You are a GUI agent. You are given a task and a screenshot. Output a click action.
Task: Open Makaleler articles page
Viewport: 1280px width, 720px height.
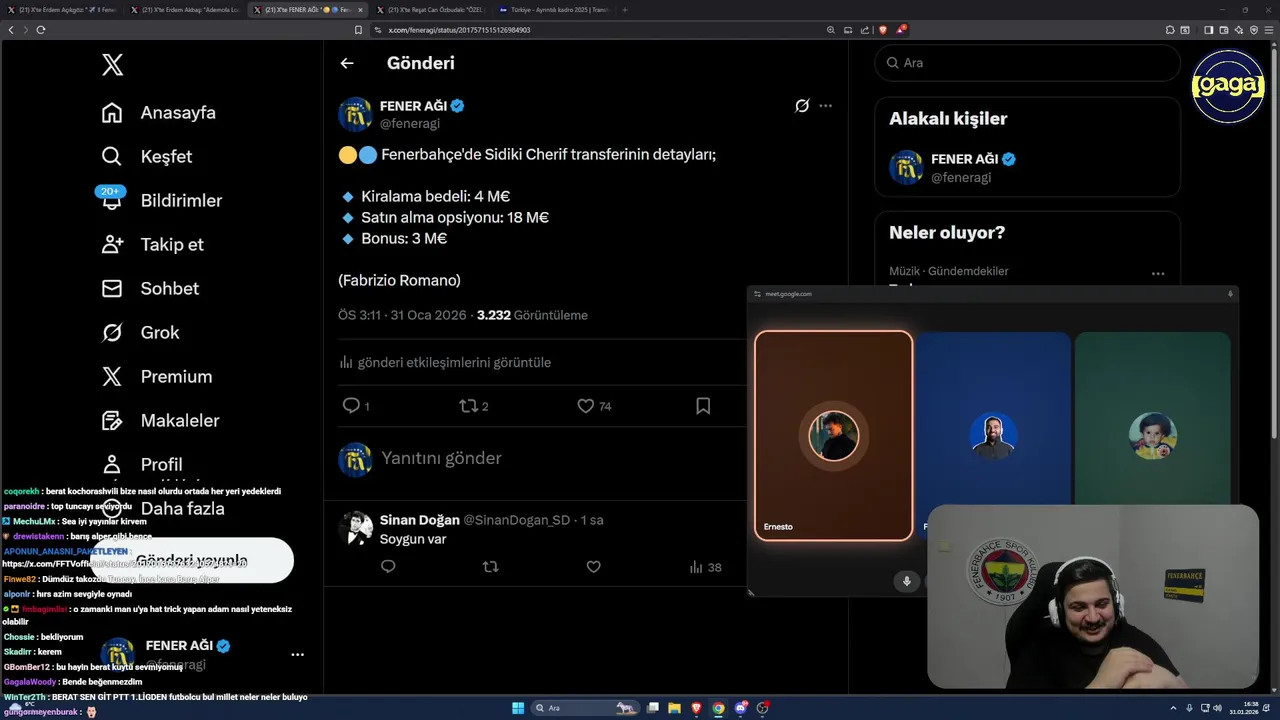click(x=160, y=421)
